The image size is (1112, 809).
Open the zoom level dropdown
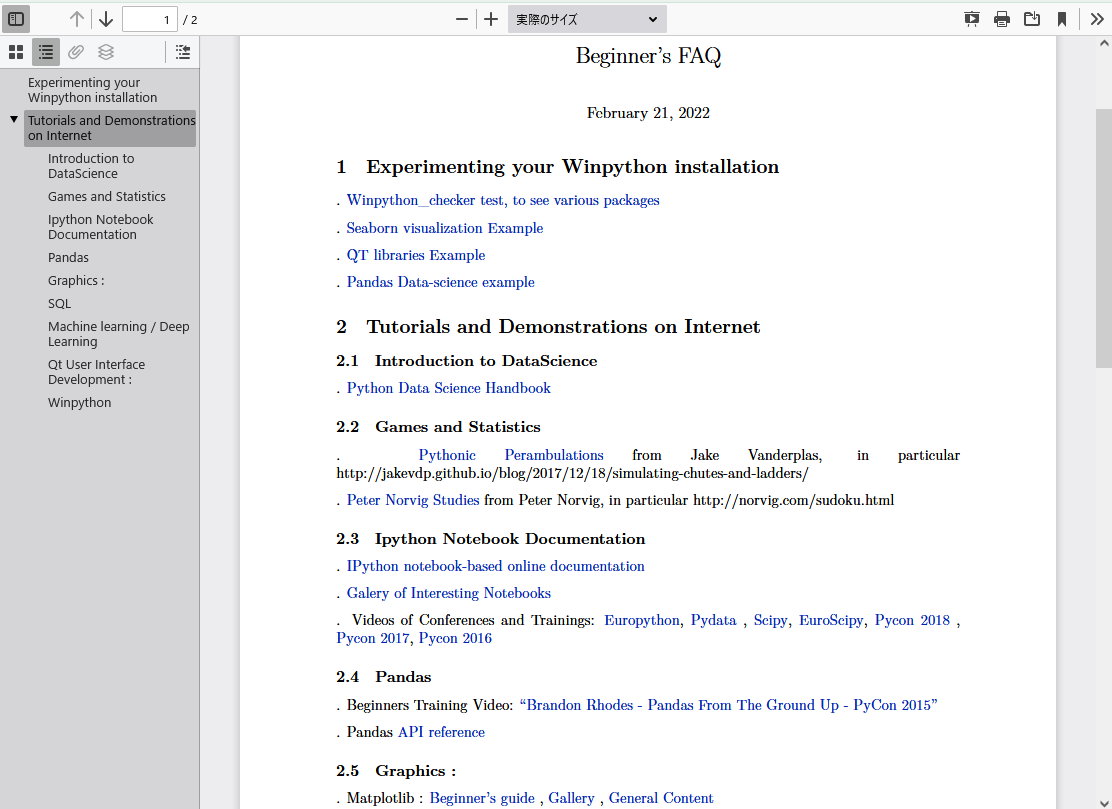coord(586,18)
